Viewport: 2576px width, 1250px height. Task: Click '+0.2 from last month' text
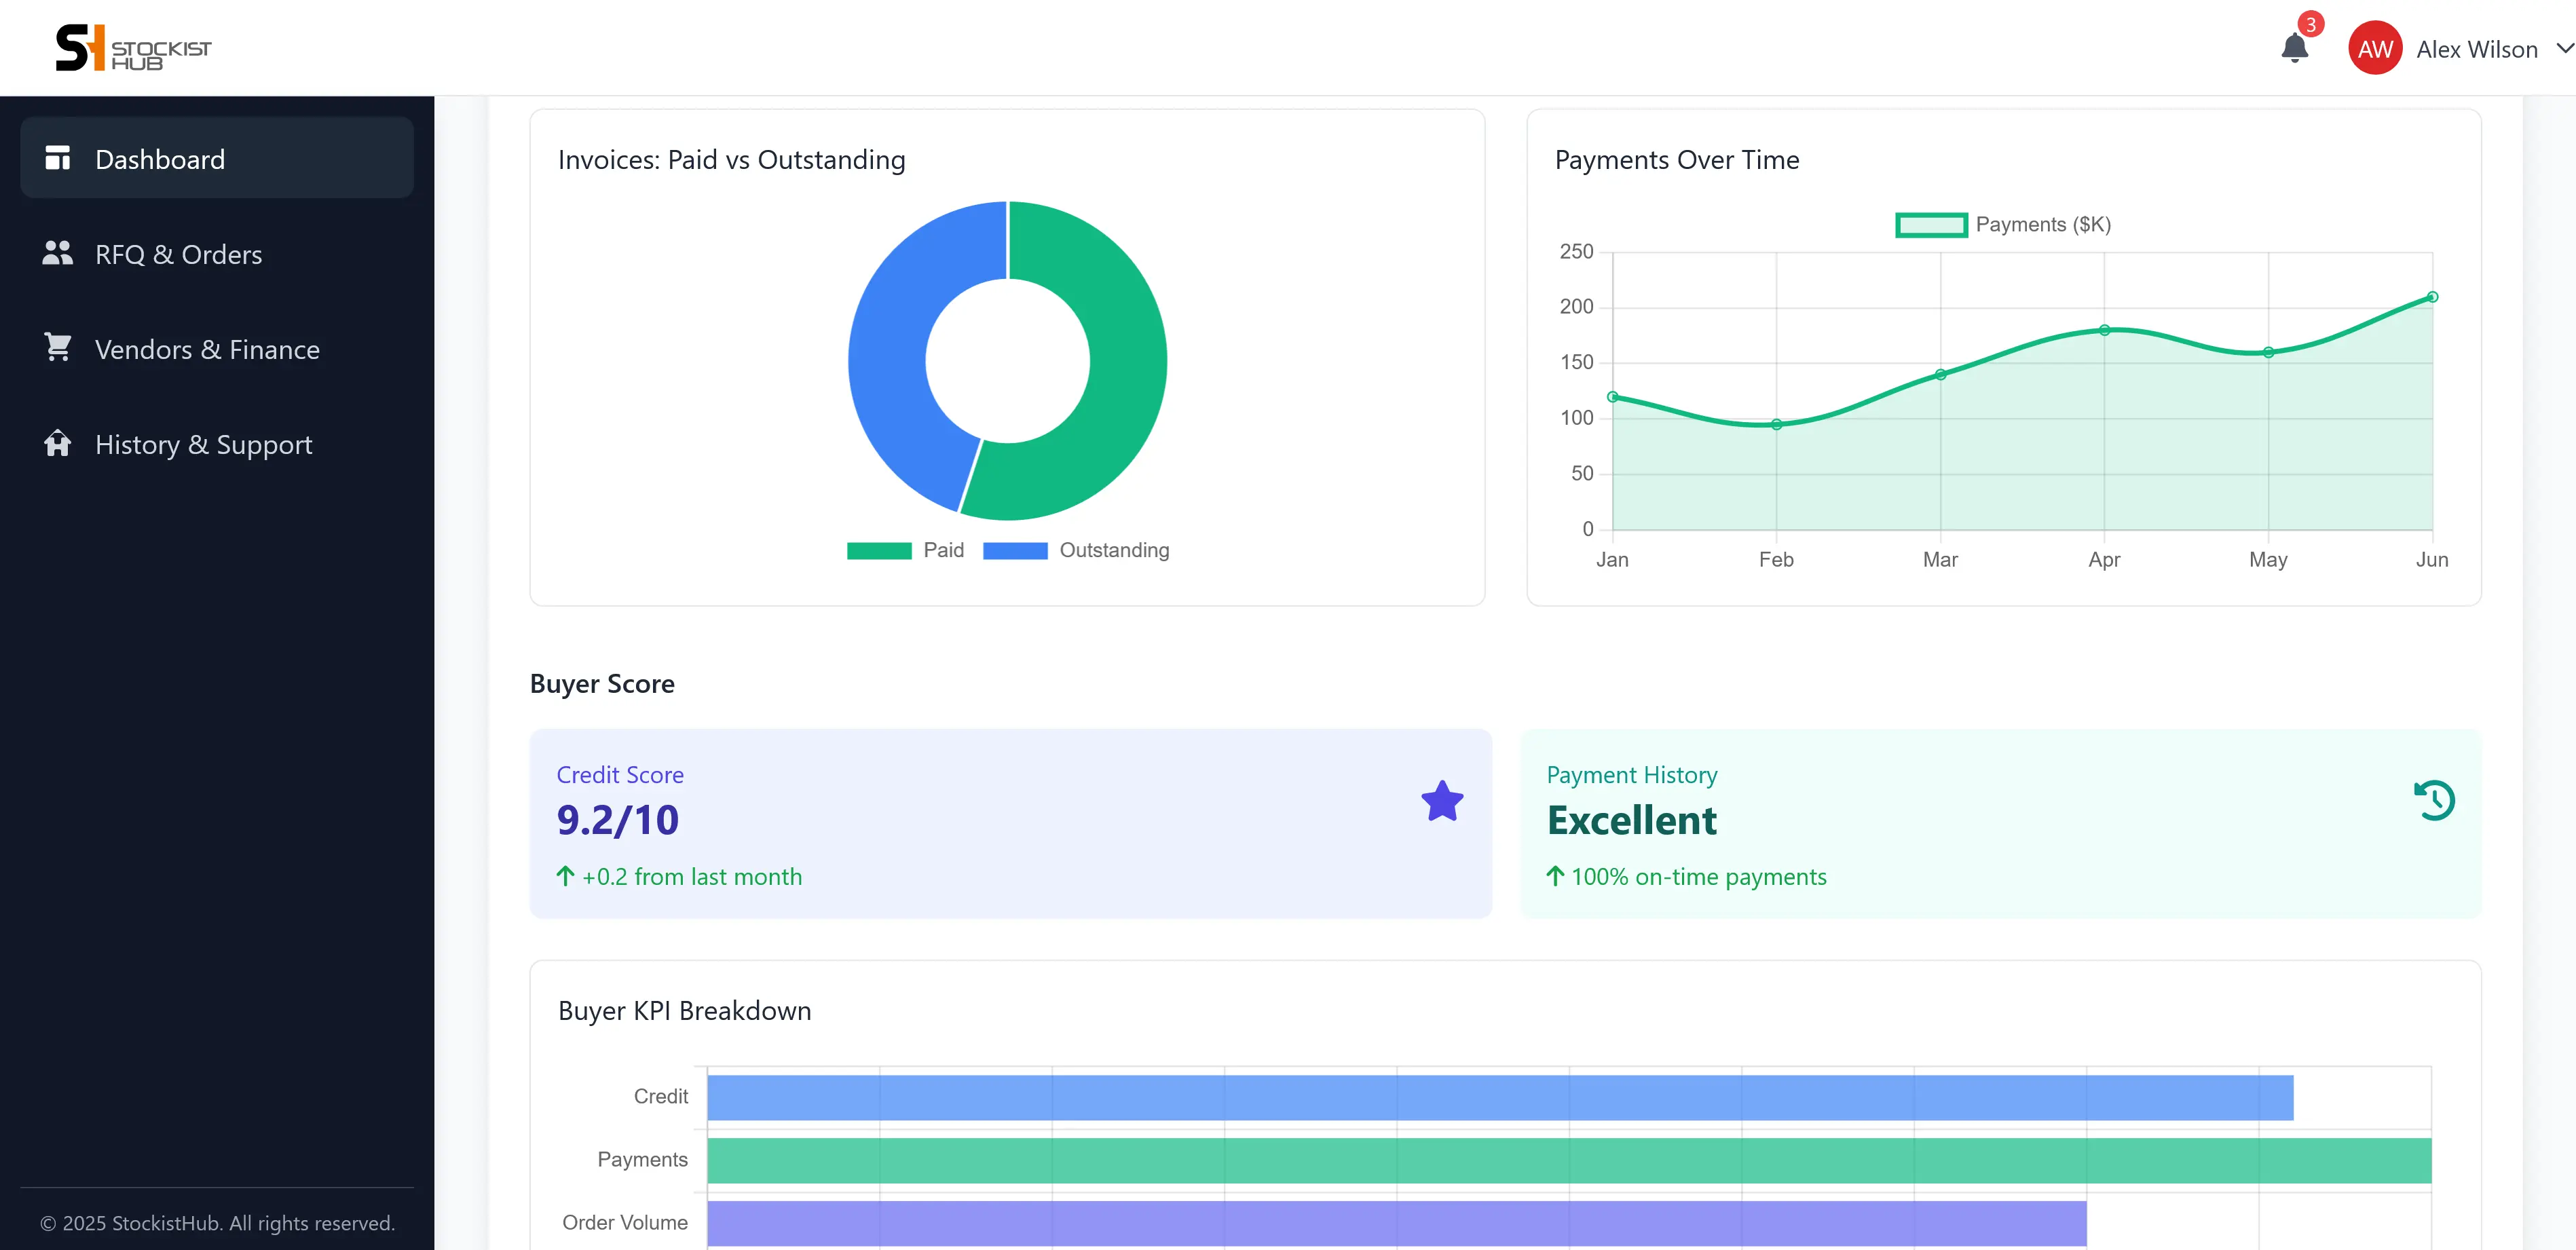coord(692,876)
